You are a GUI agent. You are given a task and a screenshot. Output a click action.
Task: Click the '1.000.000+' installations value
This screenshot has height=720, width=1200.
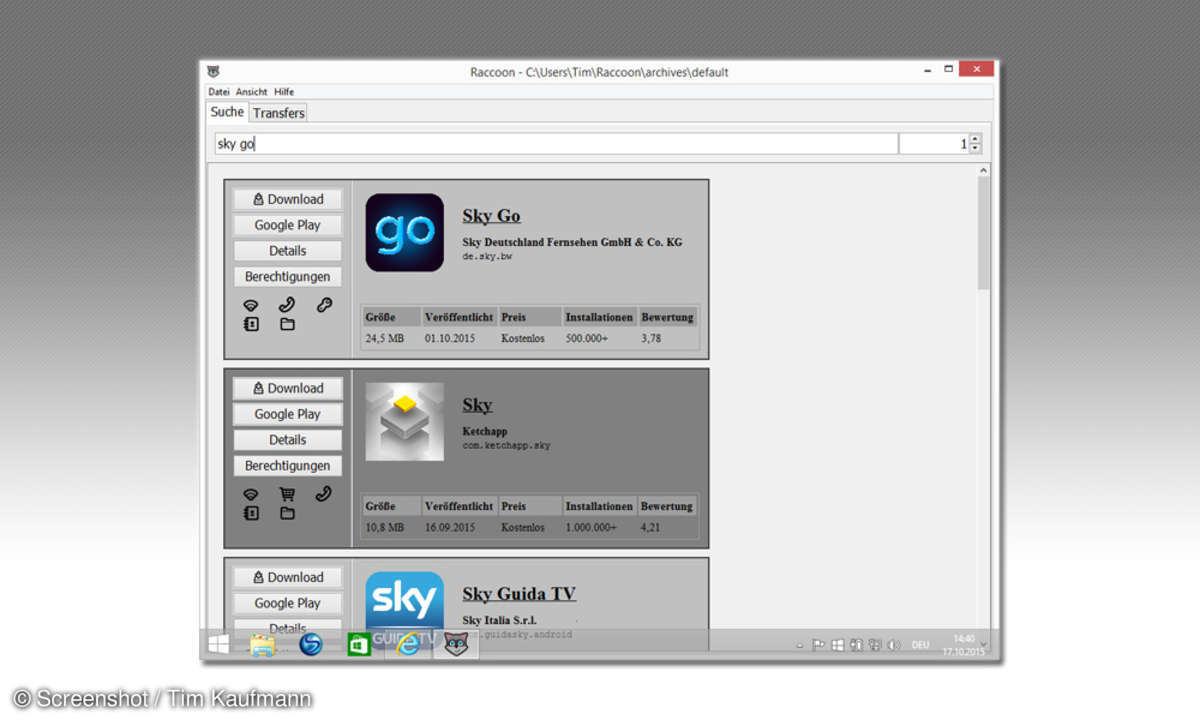pos(592,528)
